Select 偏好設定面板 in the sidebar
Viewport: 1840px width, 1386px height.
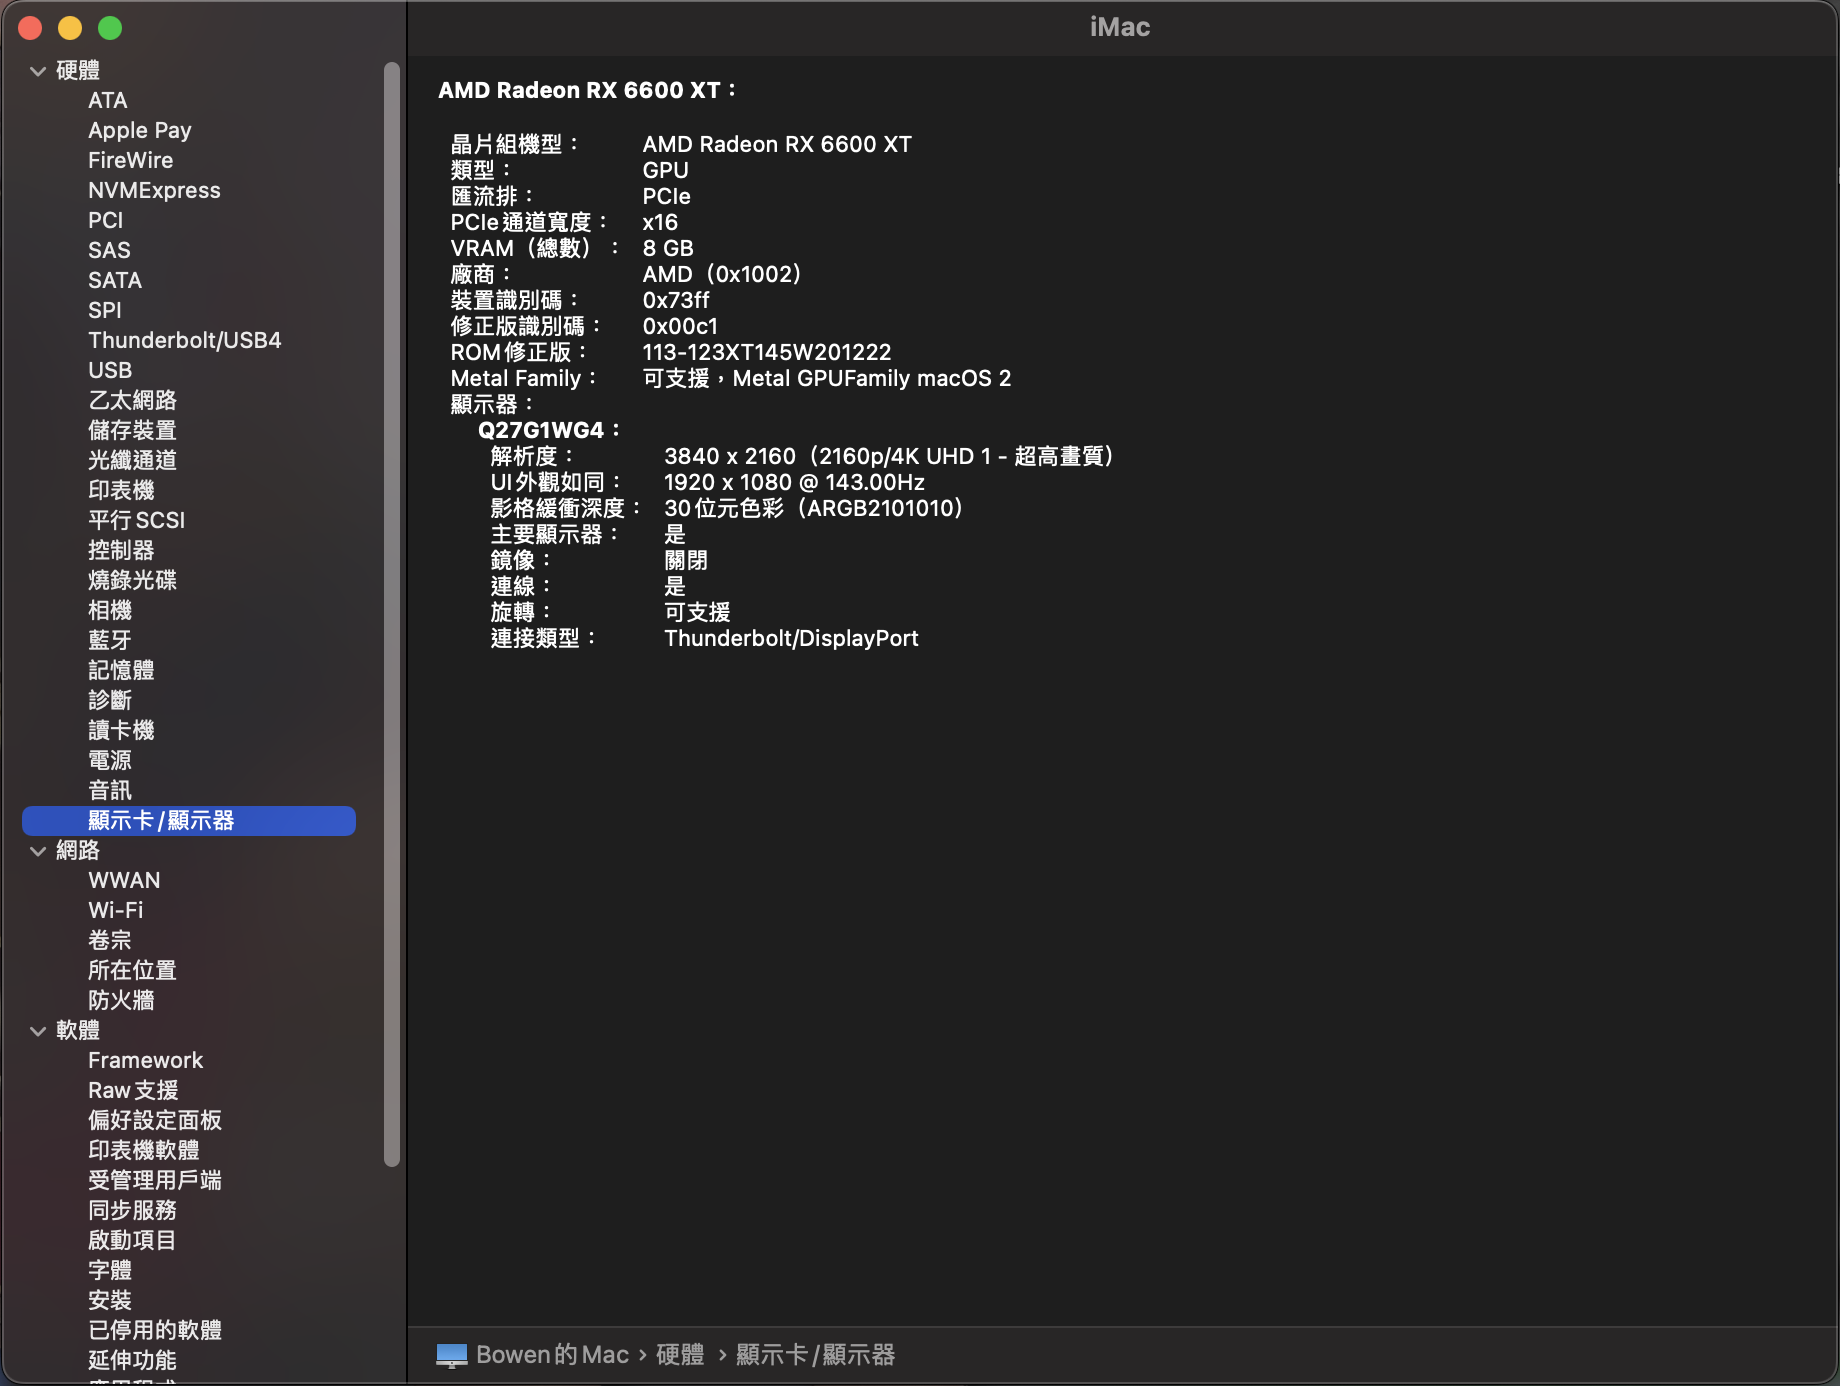pyautogui.click(x=155, y=1121)
